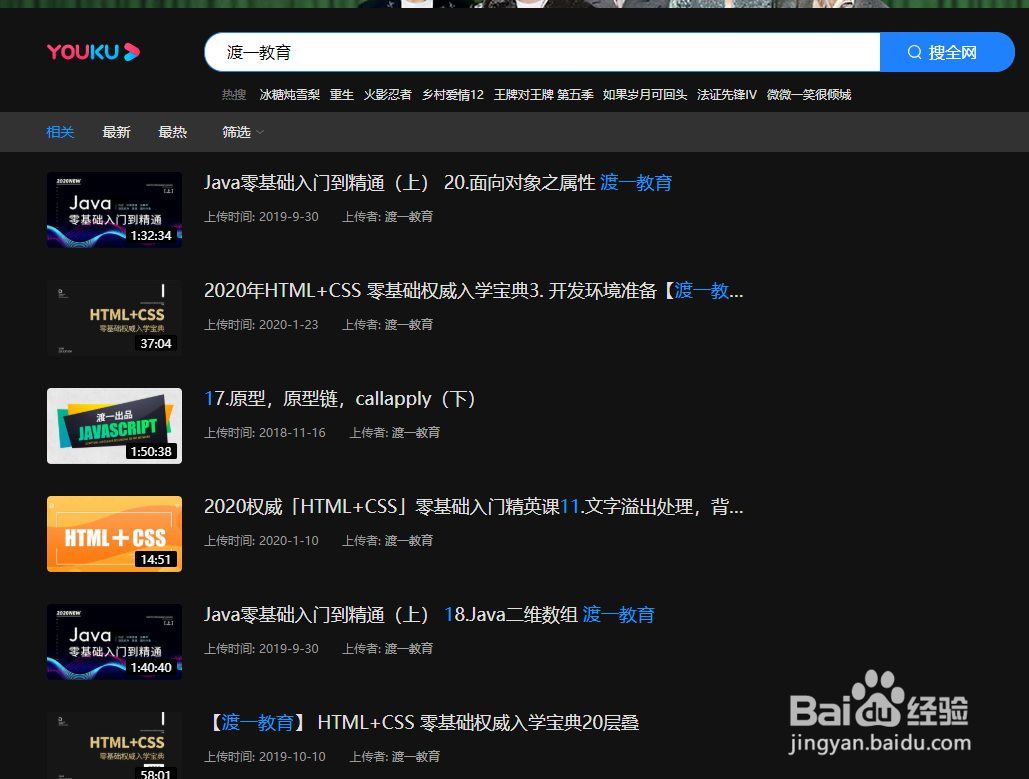This screenshot has height=779, width=1029.
Task: Open the 37:04 HTML+CSS video thumbnail
Action: pyautogui.click(x=114, y=318)
